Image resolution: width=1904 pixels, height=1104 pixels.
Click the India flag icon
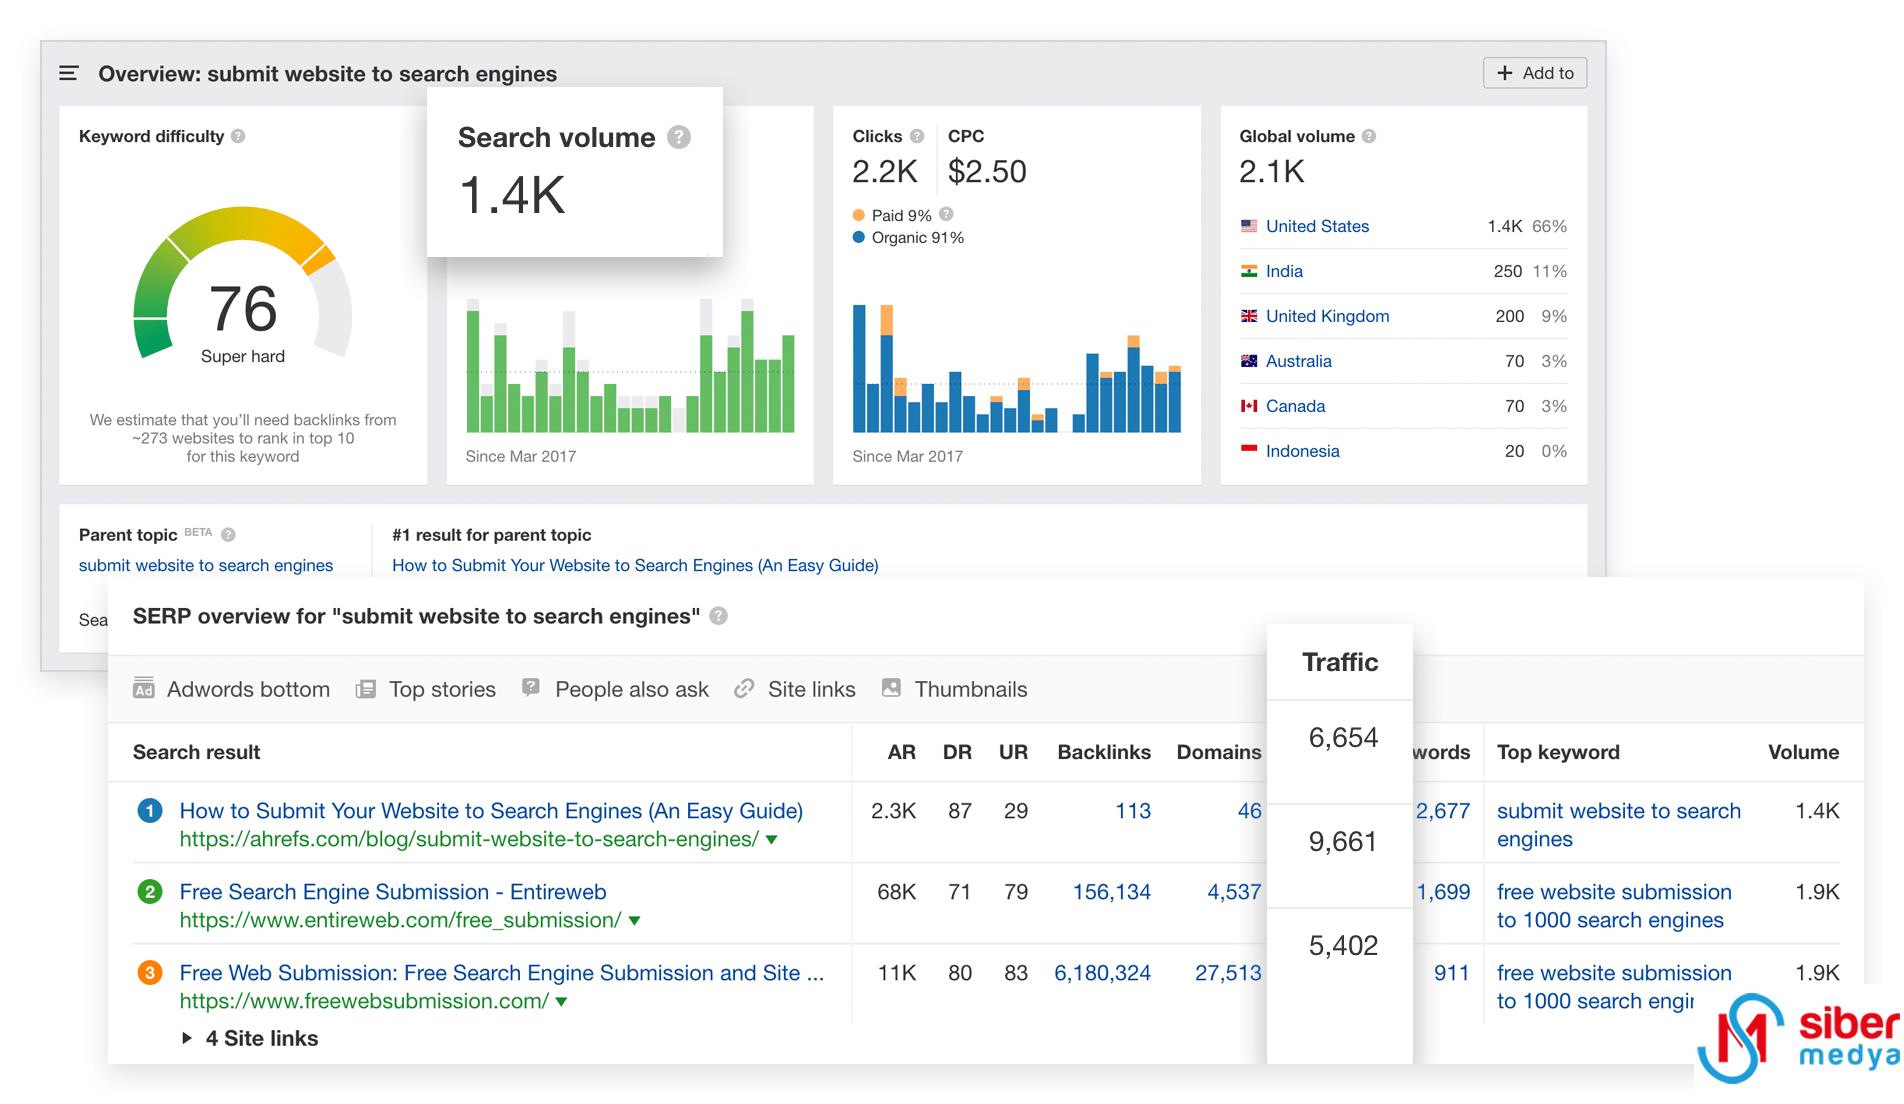(1249, 271)
